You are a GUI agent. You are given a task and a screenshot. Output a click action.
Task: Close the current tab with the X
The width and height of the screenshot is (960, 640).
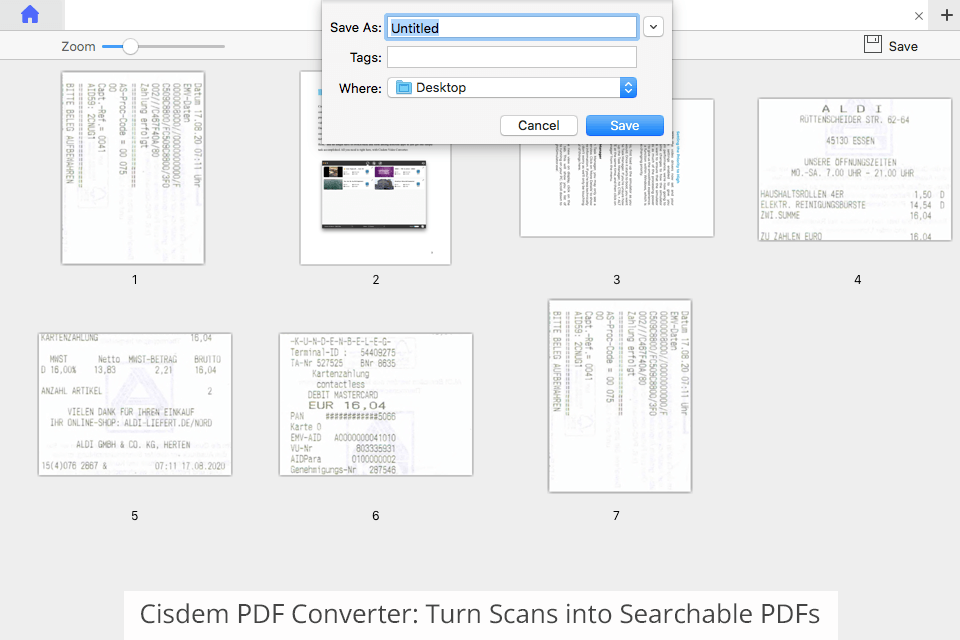tap(918, 16)
